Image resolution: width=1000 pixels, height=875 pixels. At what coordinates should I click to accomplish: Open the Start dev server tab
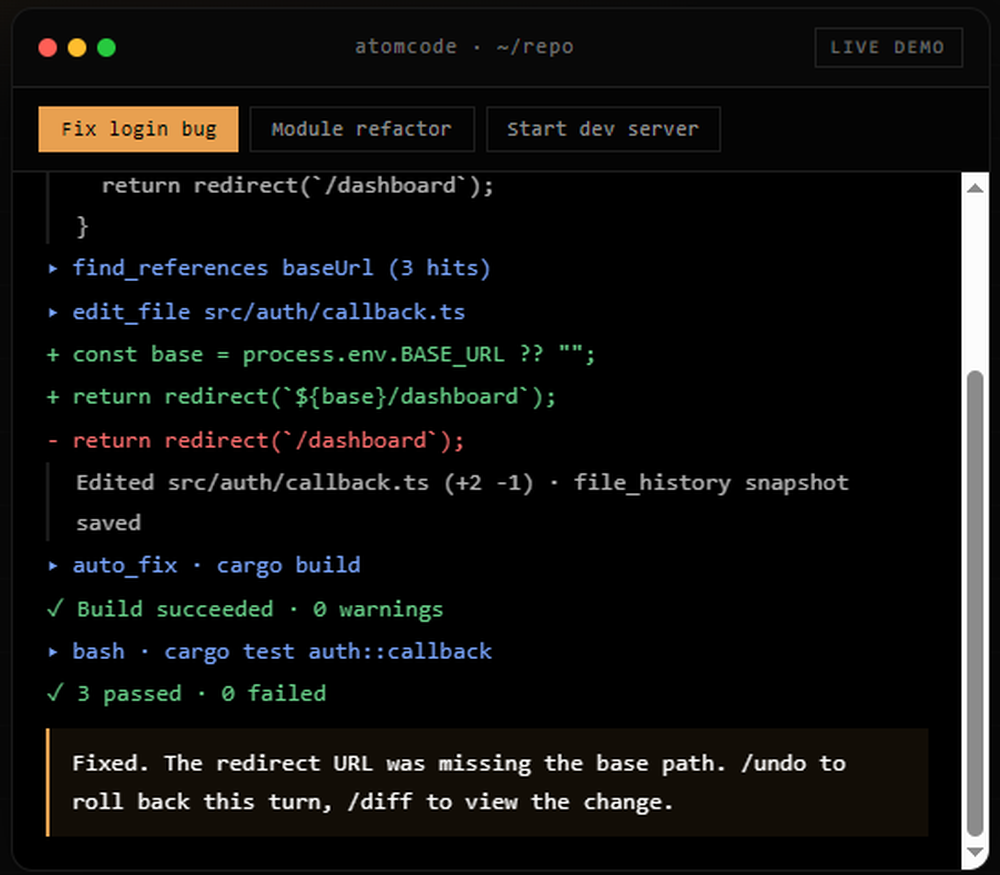(x=603, y=129)
